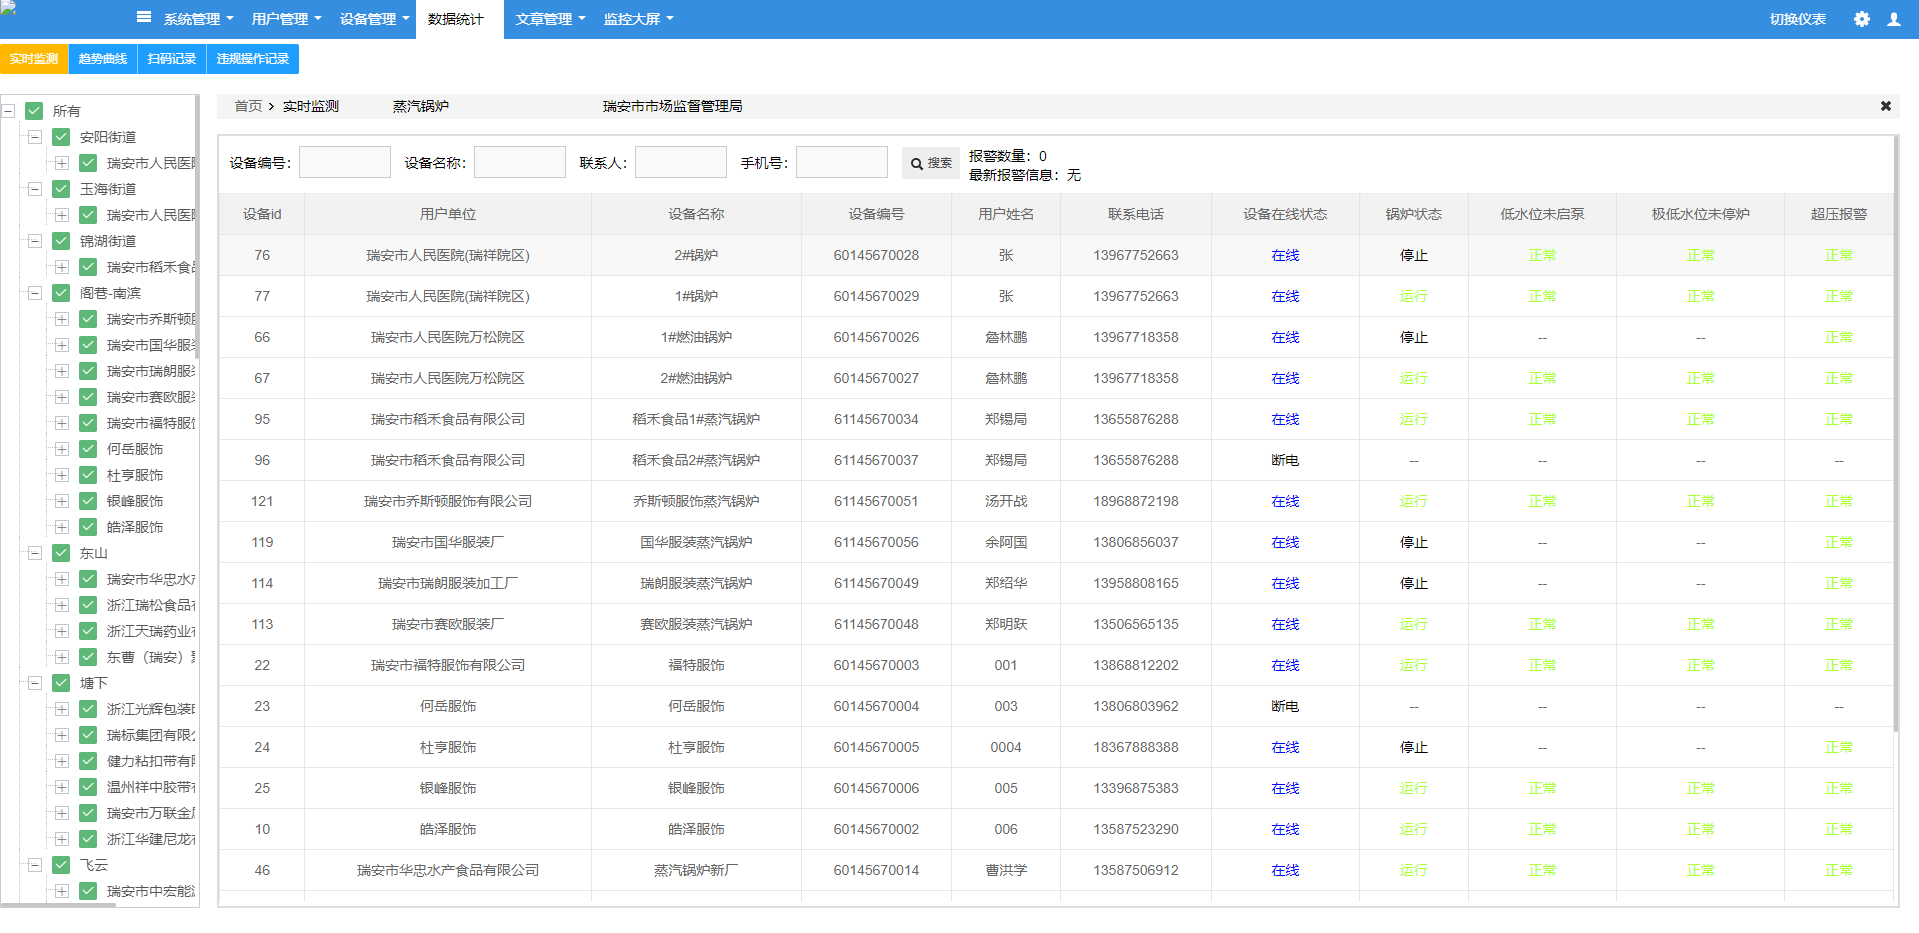This screenshot has width=1919, height=933.
Task: Toggle the 安阳街道 checkbox
Action: point(61,137)
